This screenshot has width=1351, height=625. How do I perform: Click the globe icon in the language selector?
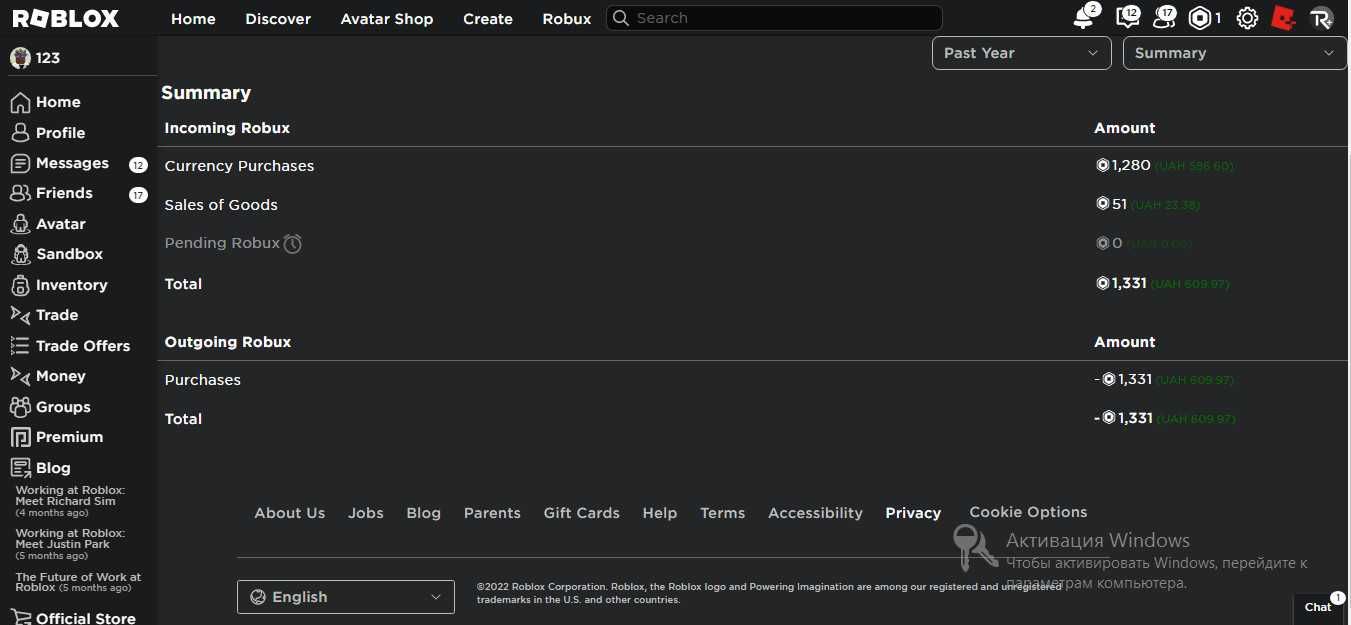tap(258, 597)
